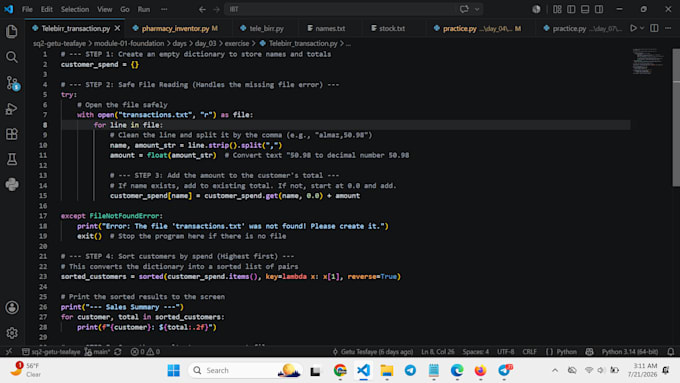Viewport: 680px width, 383px height.
Task: Open the Run file dropdown arrow
Action: click(642, 28)
